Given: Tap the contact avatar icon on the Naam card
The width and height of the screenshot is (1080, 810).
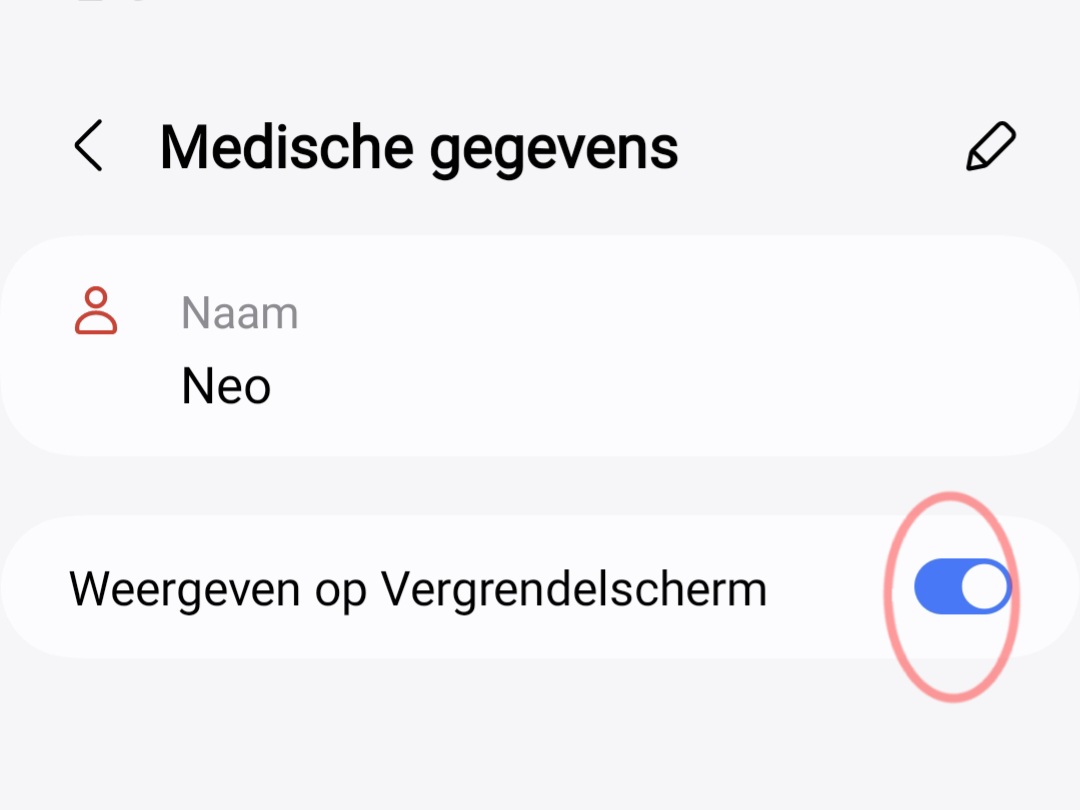Looking at the screenshot, I should [96, 312].
